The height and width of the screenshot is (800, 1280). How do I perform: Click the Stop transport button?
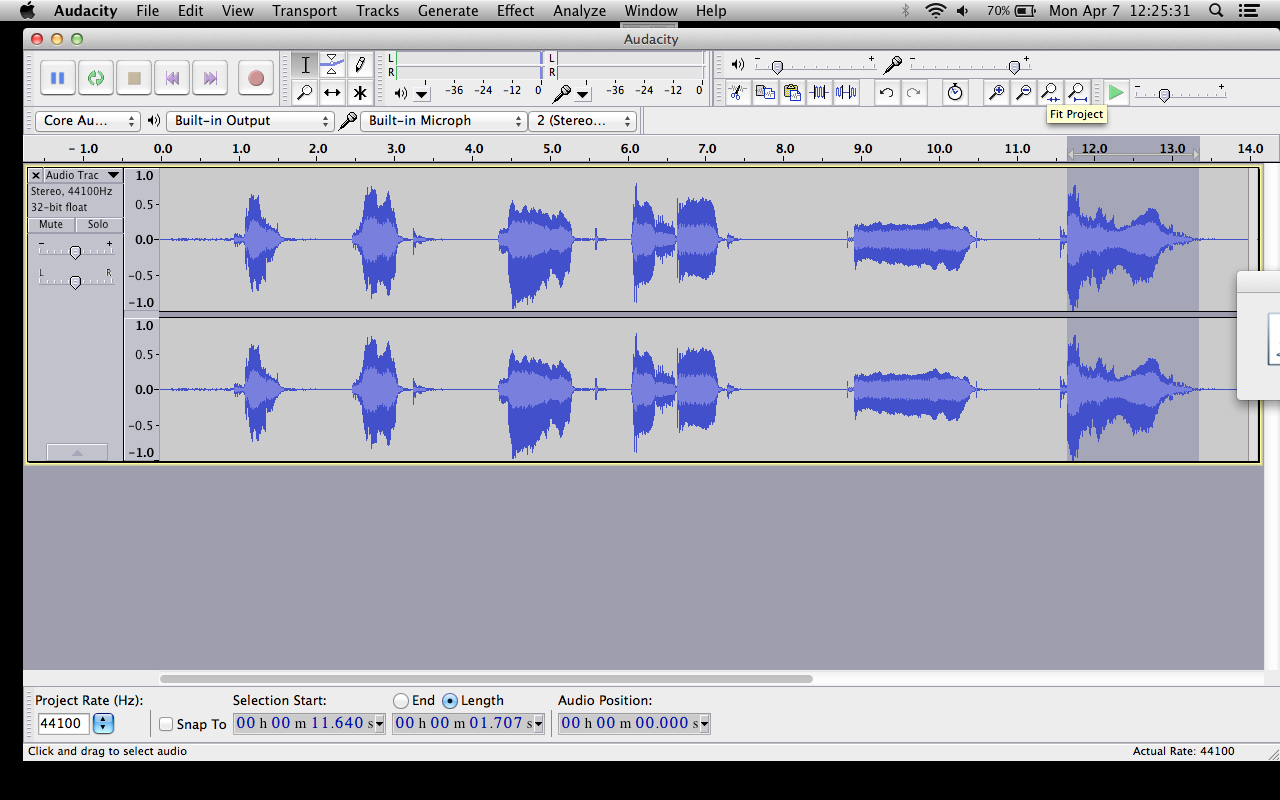coord(134,78)
